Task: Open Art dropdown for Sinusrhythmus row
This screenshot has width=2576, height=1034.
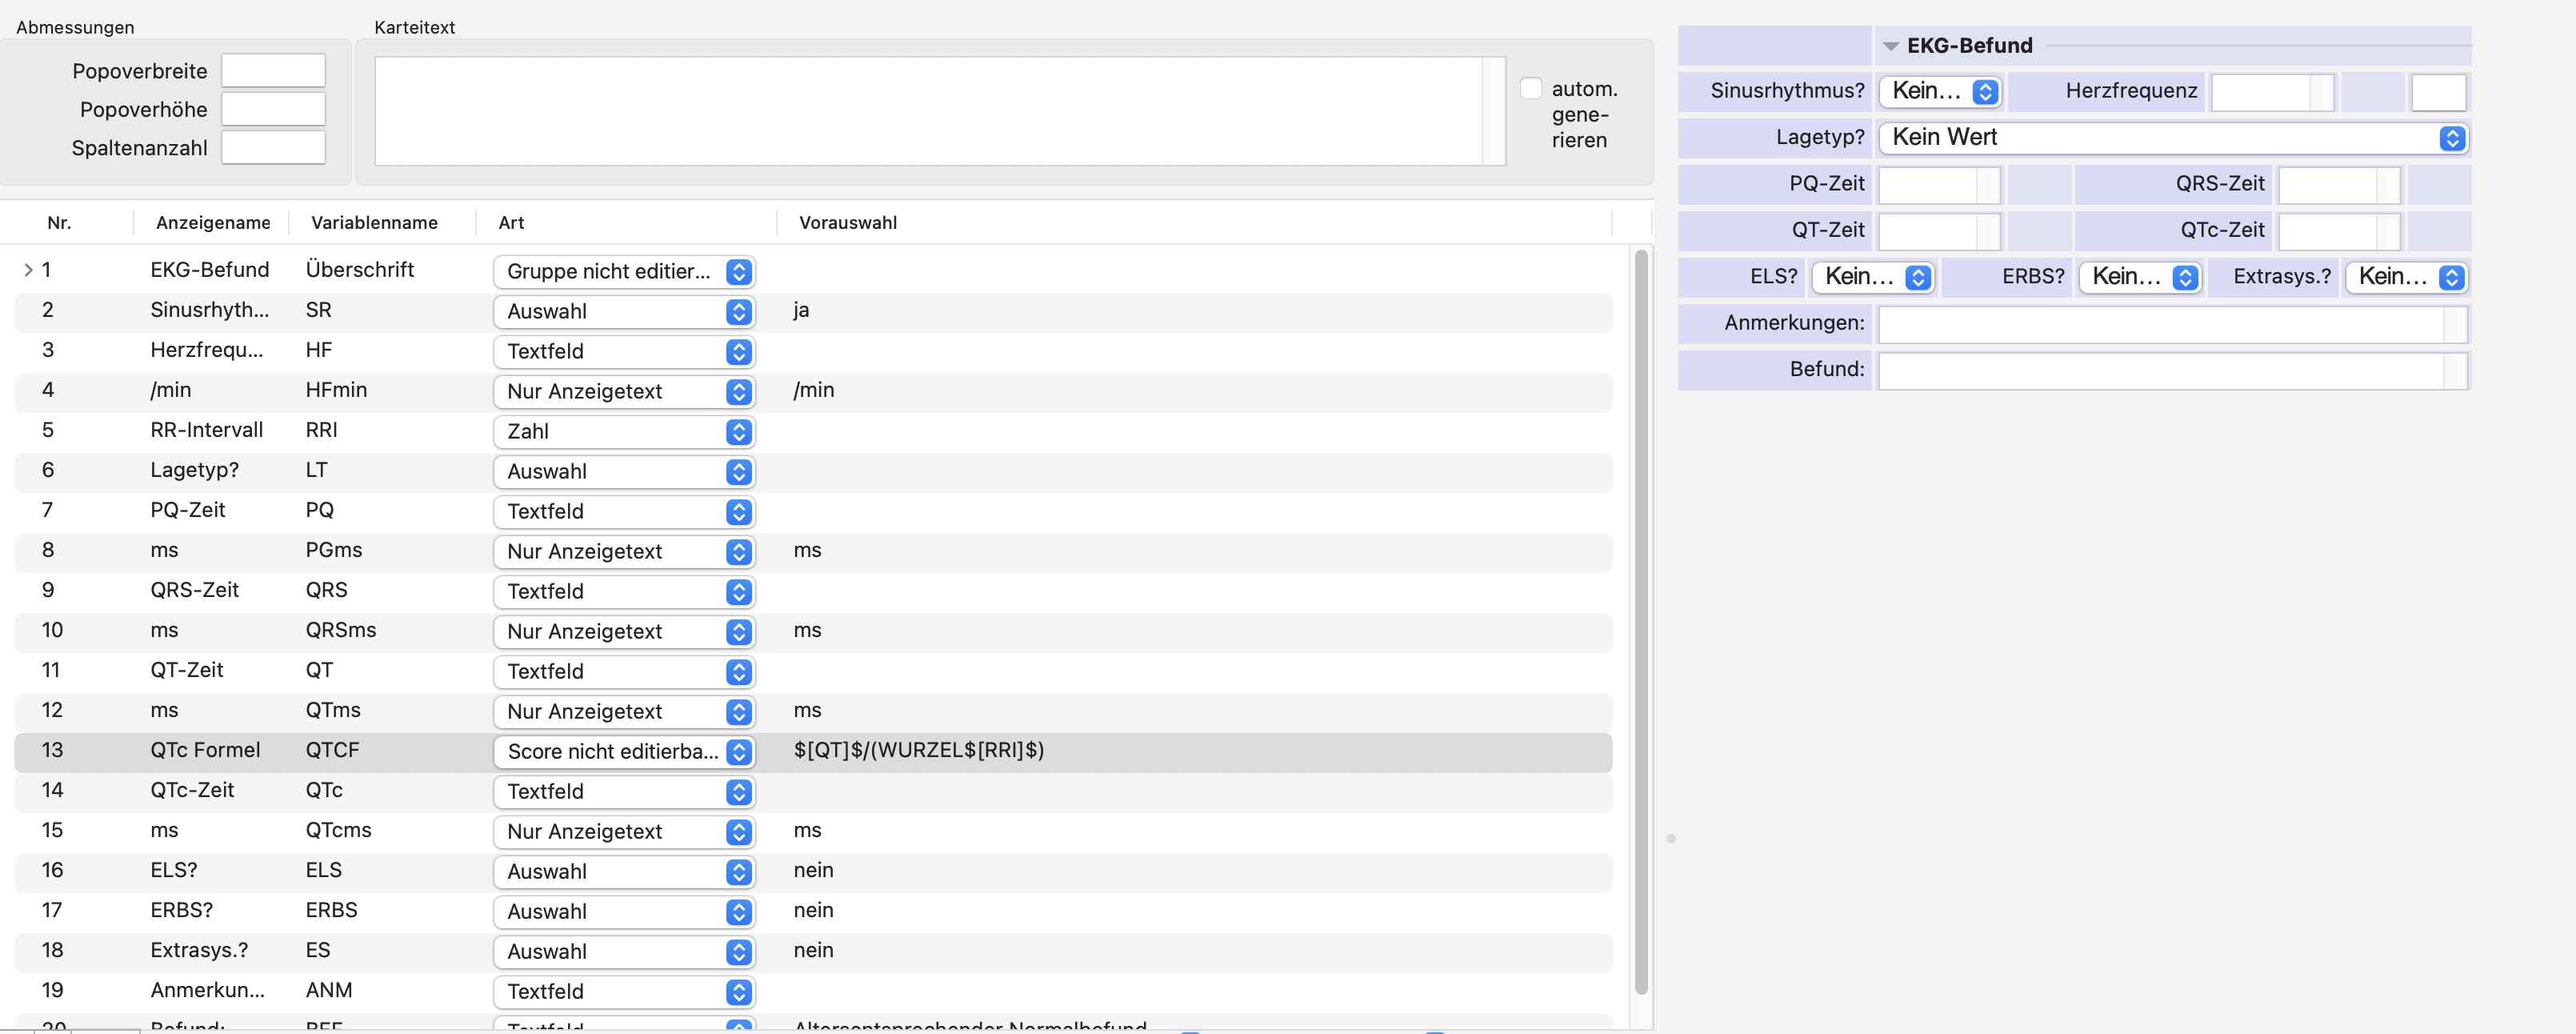Action: coord(624,311)
